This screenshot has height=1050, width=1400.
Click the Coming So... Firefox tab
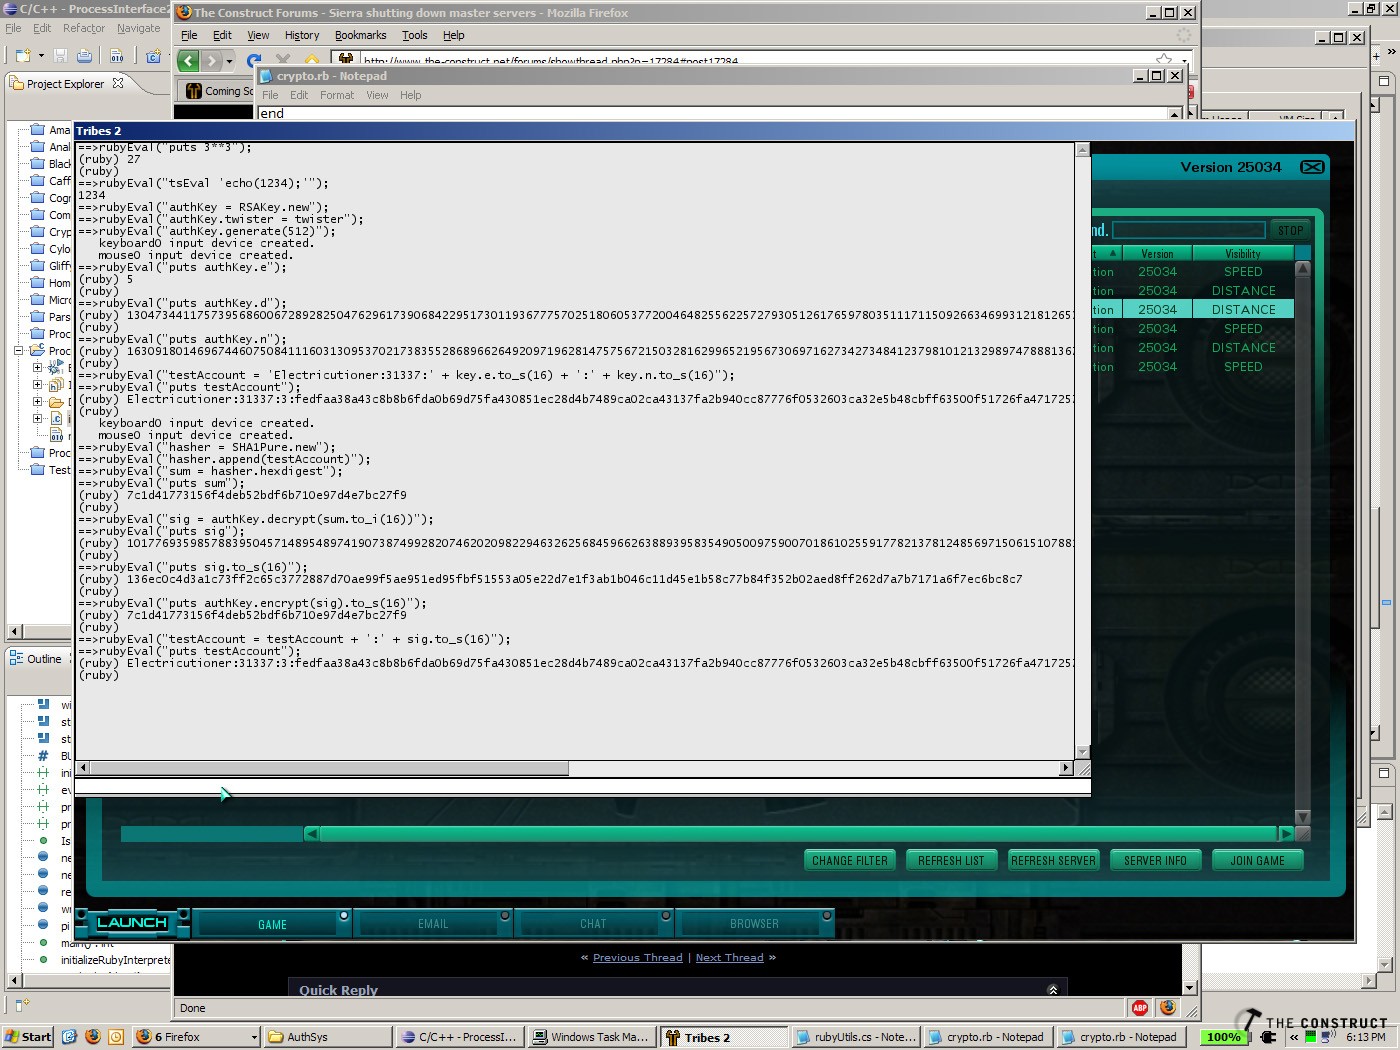tap(216, 91)
